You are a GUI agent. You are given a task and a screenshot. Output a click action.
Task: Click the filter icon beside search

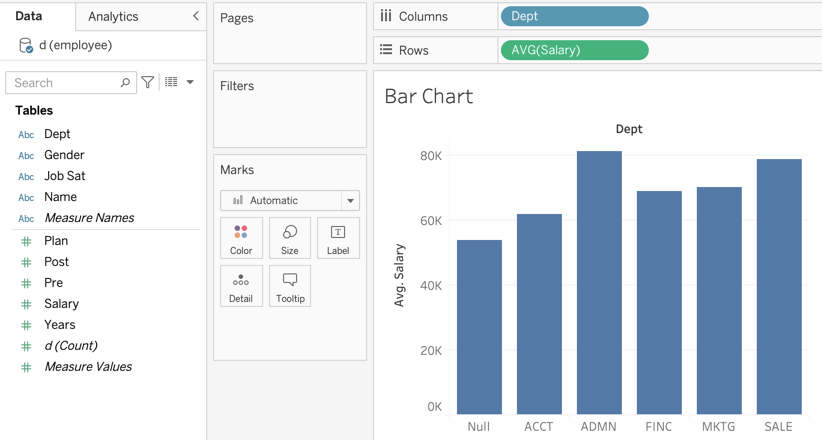click(148, 83)
